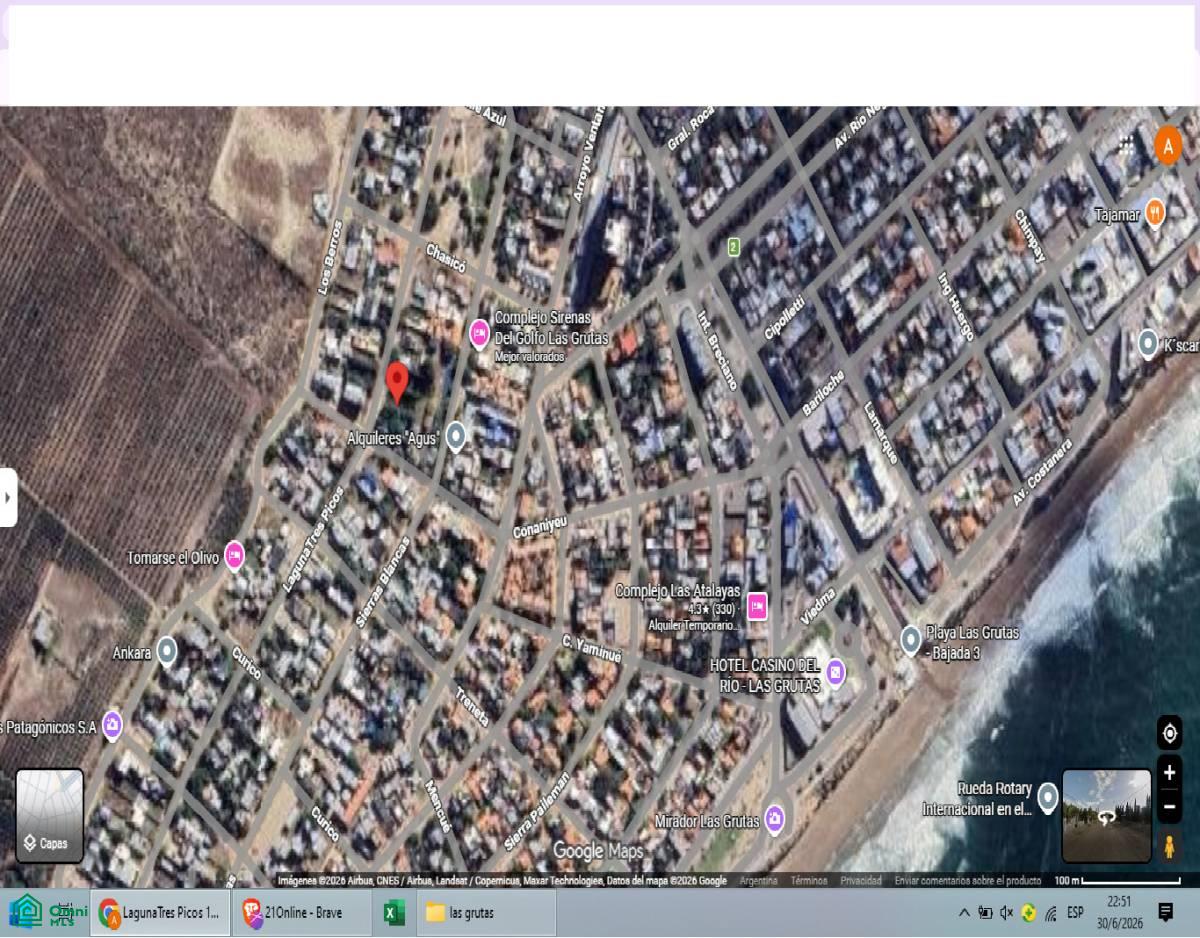Select the Hotel Casino del Rio camera pin
The height and width of the screenshot is (938, 1200).
[x=835, y=672]
